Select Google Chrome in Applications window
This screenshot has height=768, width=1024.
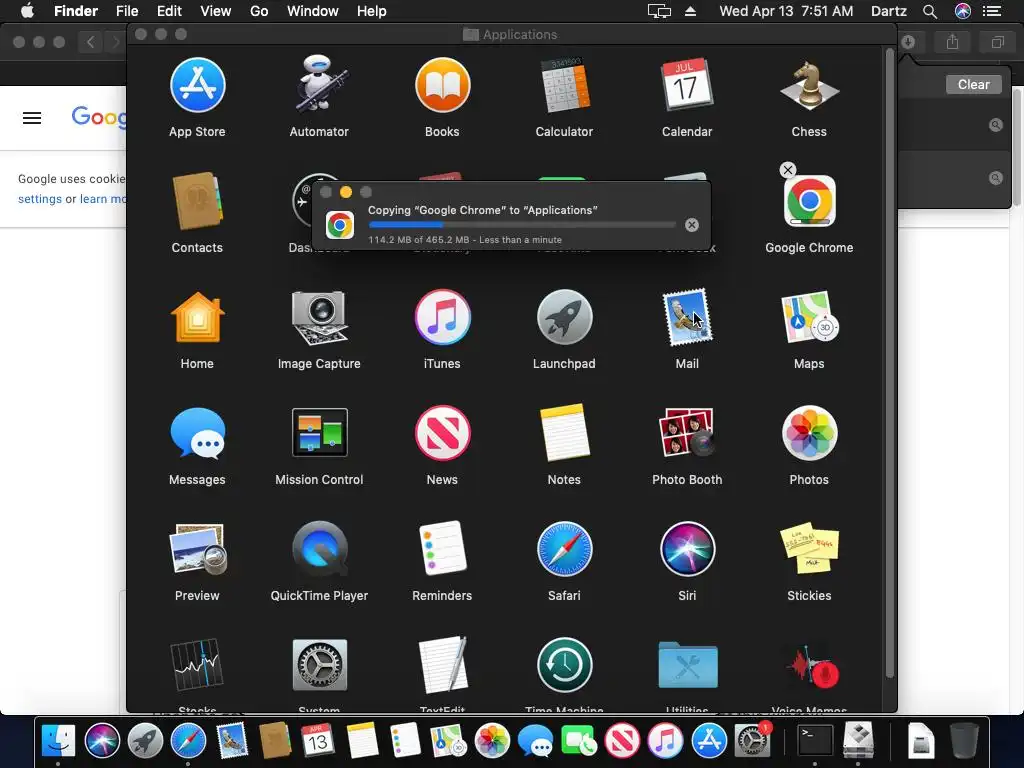click(809, 201)
